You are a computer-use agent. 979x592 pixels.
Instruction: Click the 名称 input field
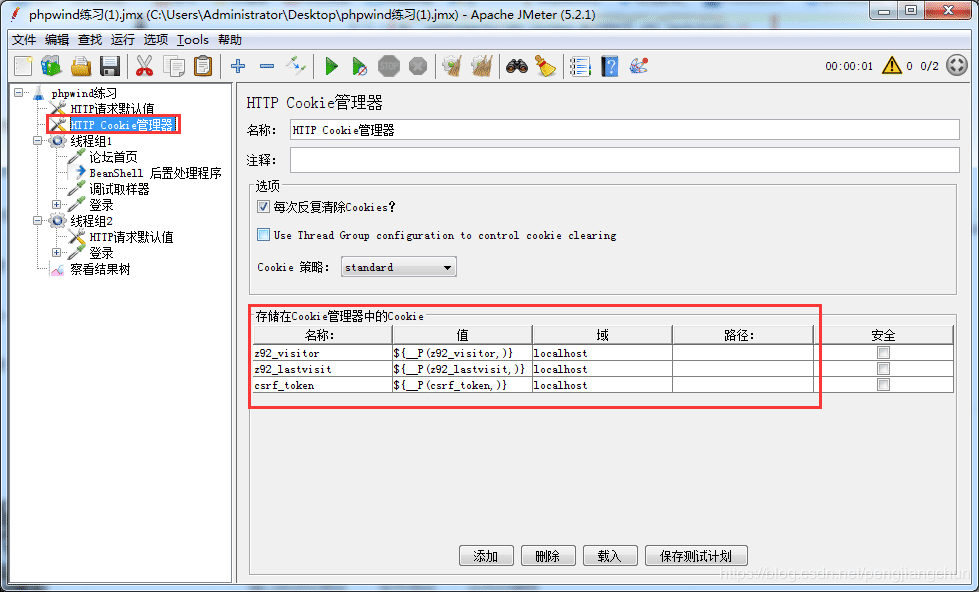pos(624,130)
